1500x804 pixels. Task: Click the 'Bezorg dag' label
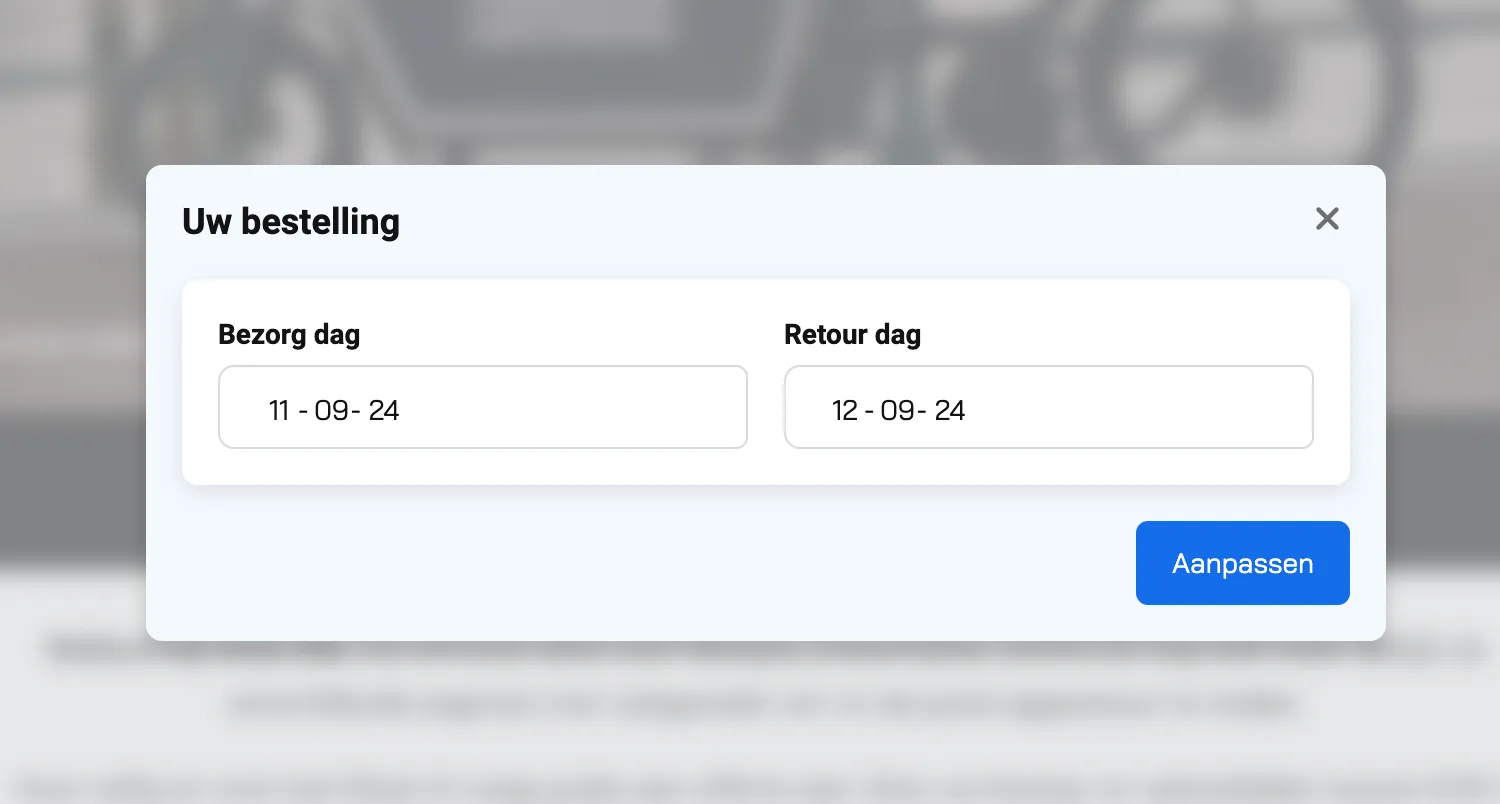tap(289, 334)
